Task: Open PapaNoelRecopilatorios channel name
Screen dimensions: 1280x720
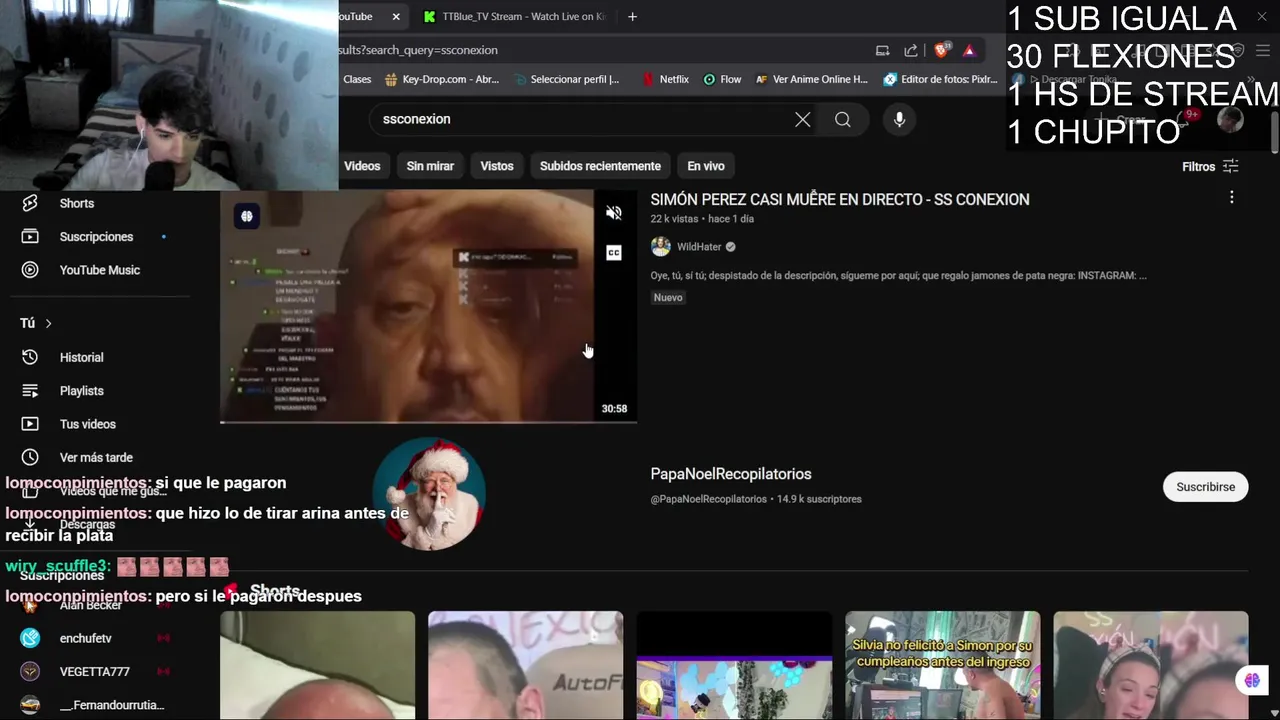Action: [x=731, y=474]
